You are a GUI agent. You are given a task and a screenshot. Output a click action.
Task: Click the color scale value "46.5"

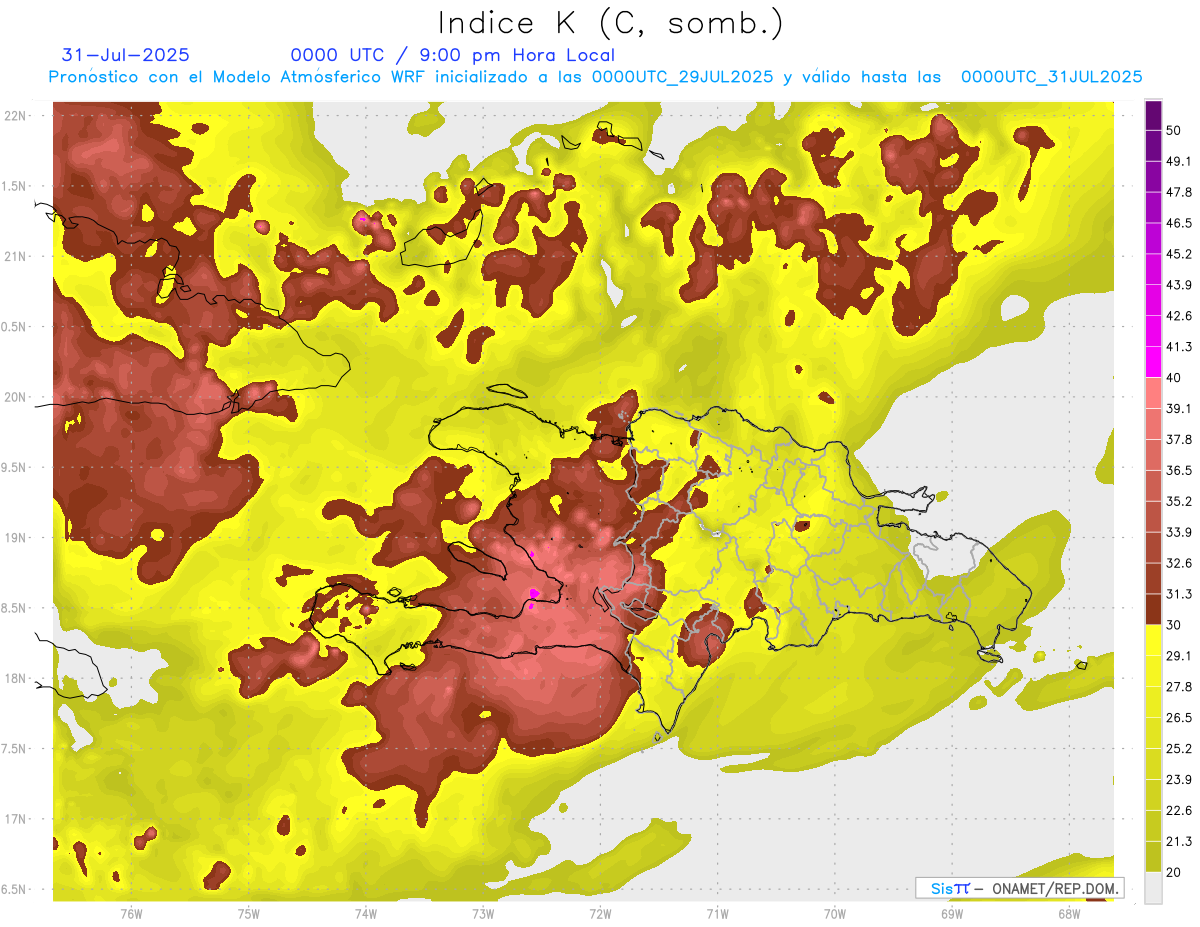pos(1178,223)
